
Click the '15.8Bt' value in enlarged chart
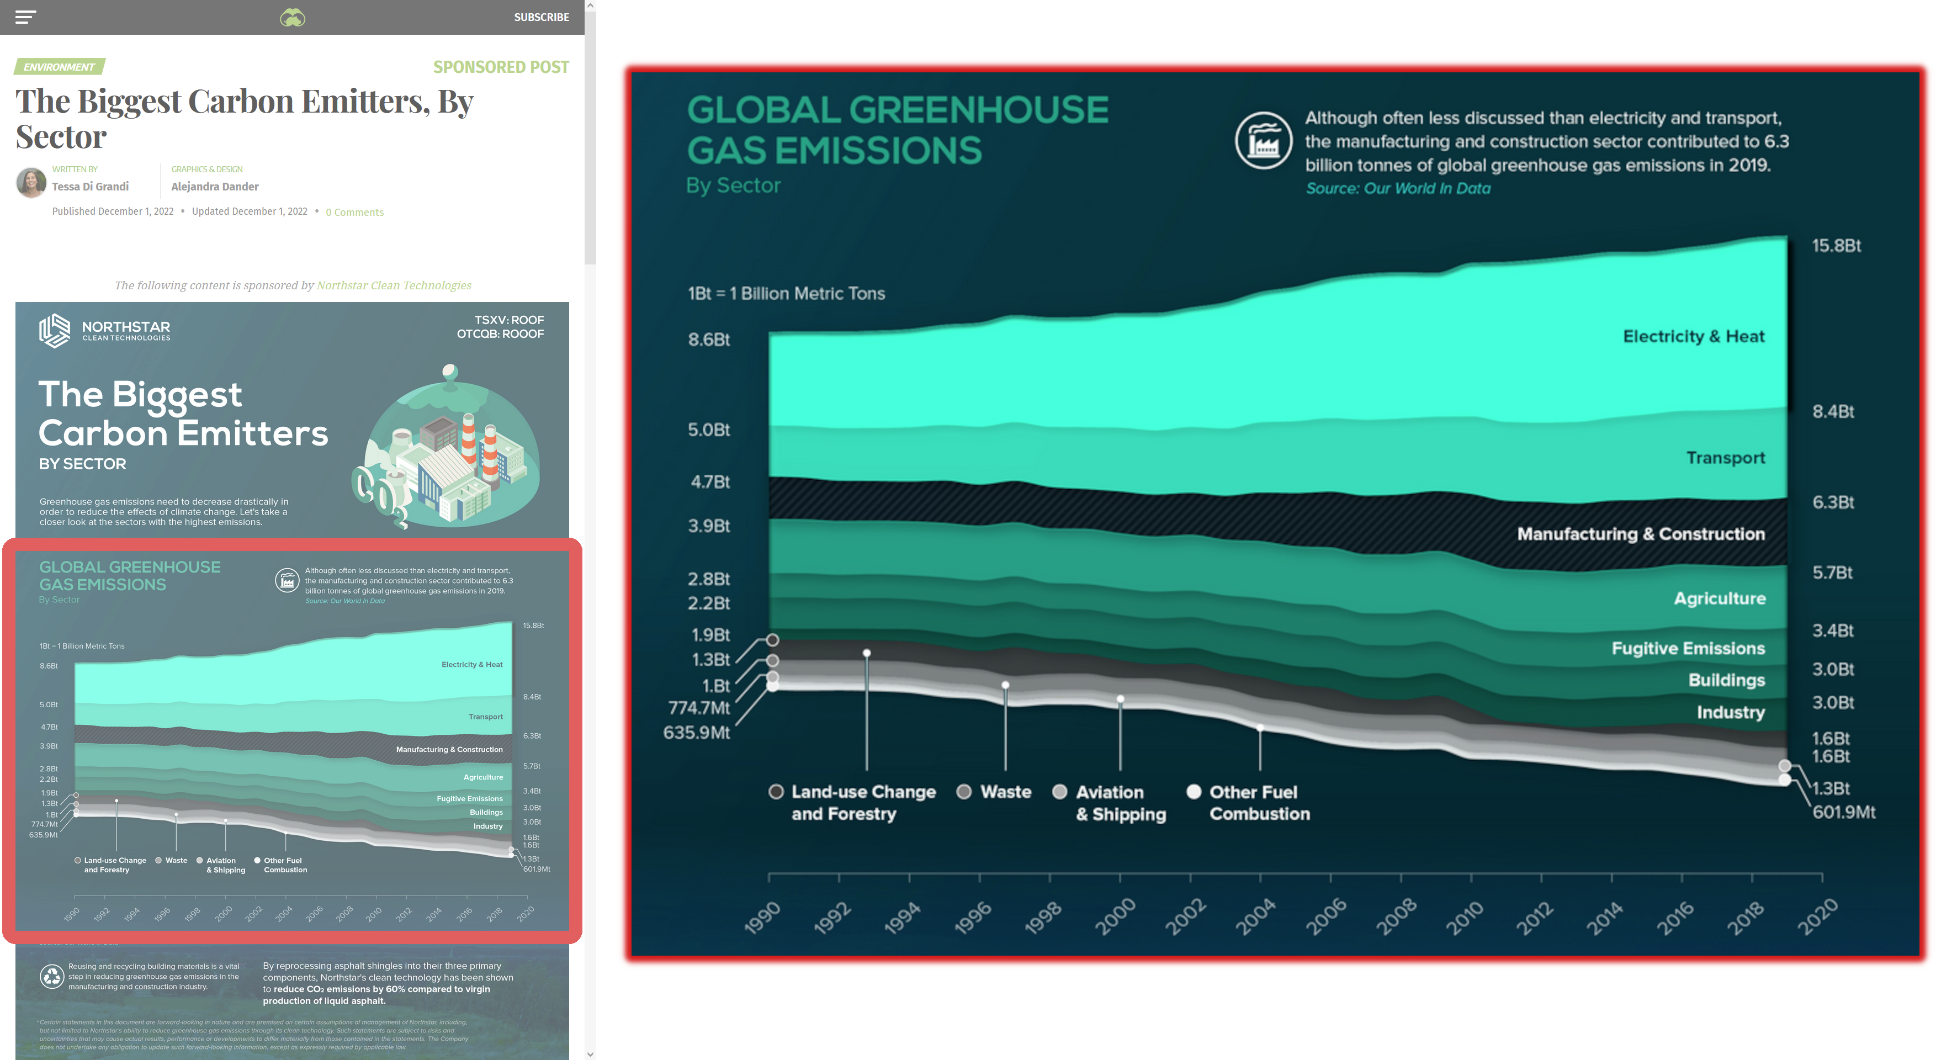pos(1836,245)
